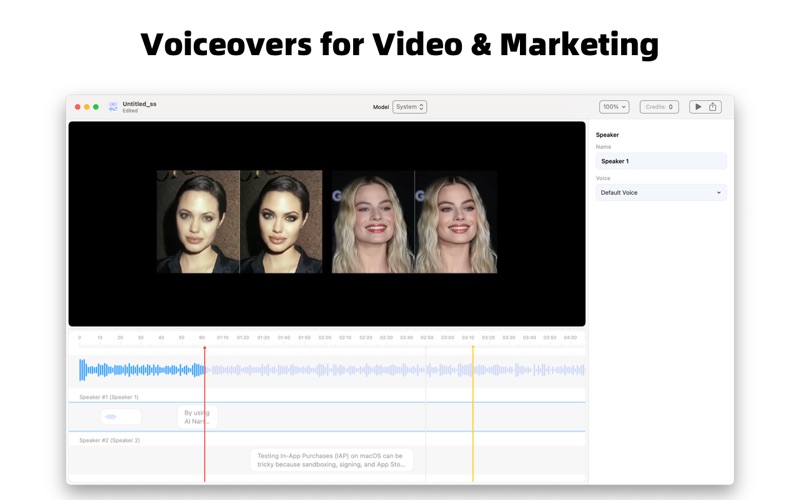Image resolution: width=800 pixels, height=500 pixels.
Task: Select the "Testing In-App Purchases" clip
Action: pos(331,460)
